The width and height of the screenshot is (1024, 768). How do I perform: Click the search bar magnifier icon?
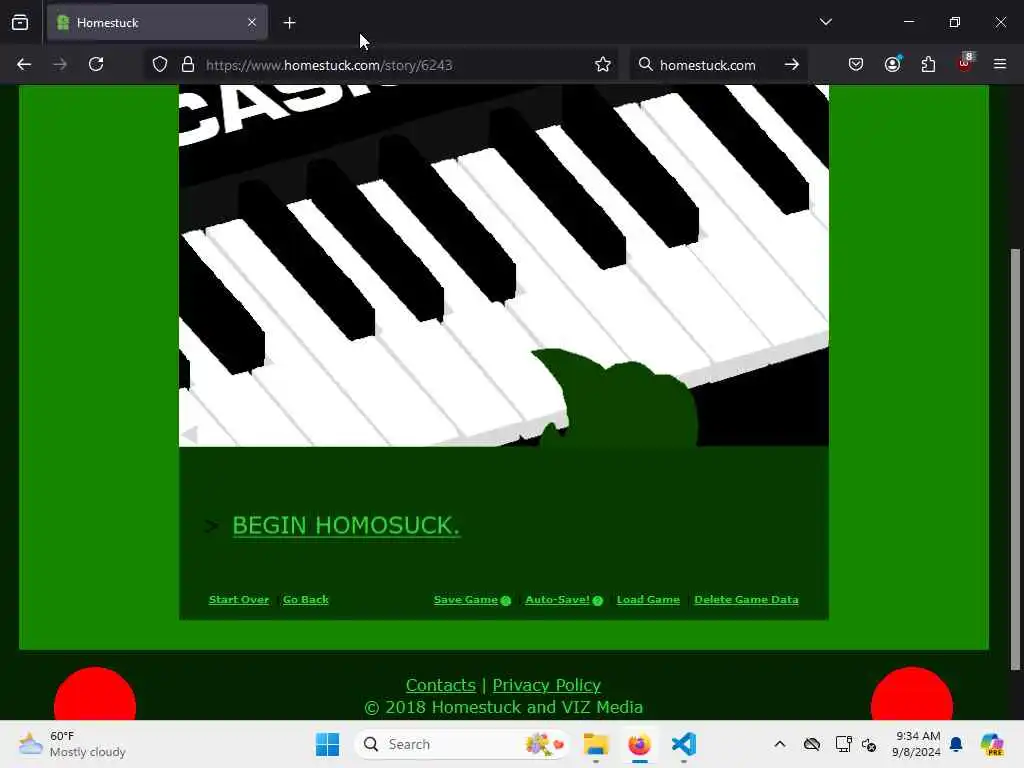pos(645,65)
